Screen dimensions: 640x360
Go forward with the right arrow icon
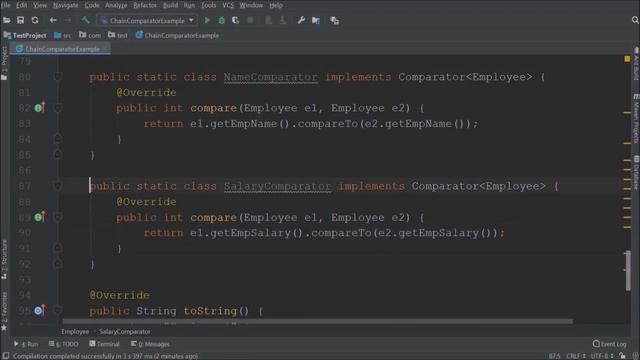(68, 20)
